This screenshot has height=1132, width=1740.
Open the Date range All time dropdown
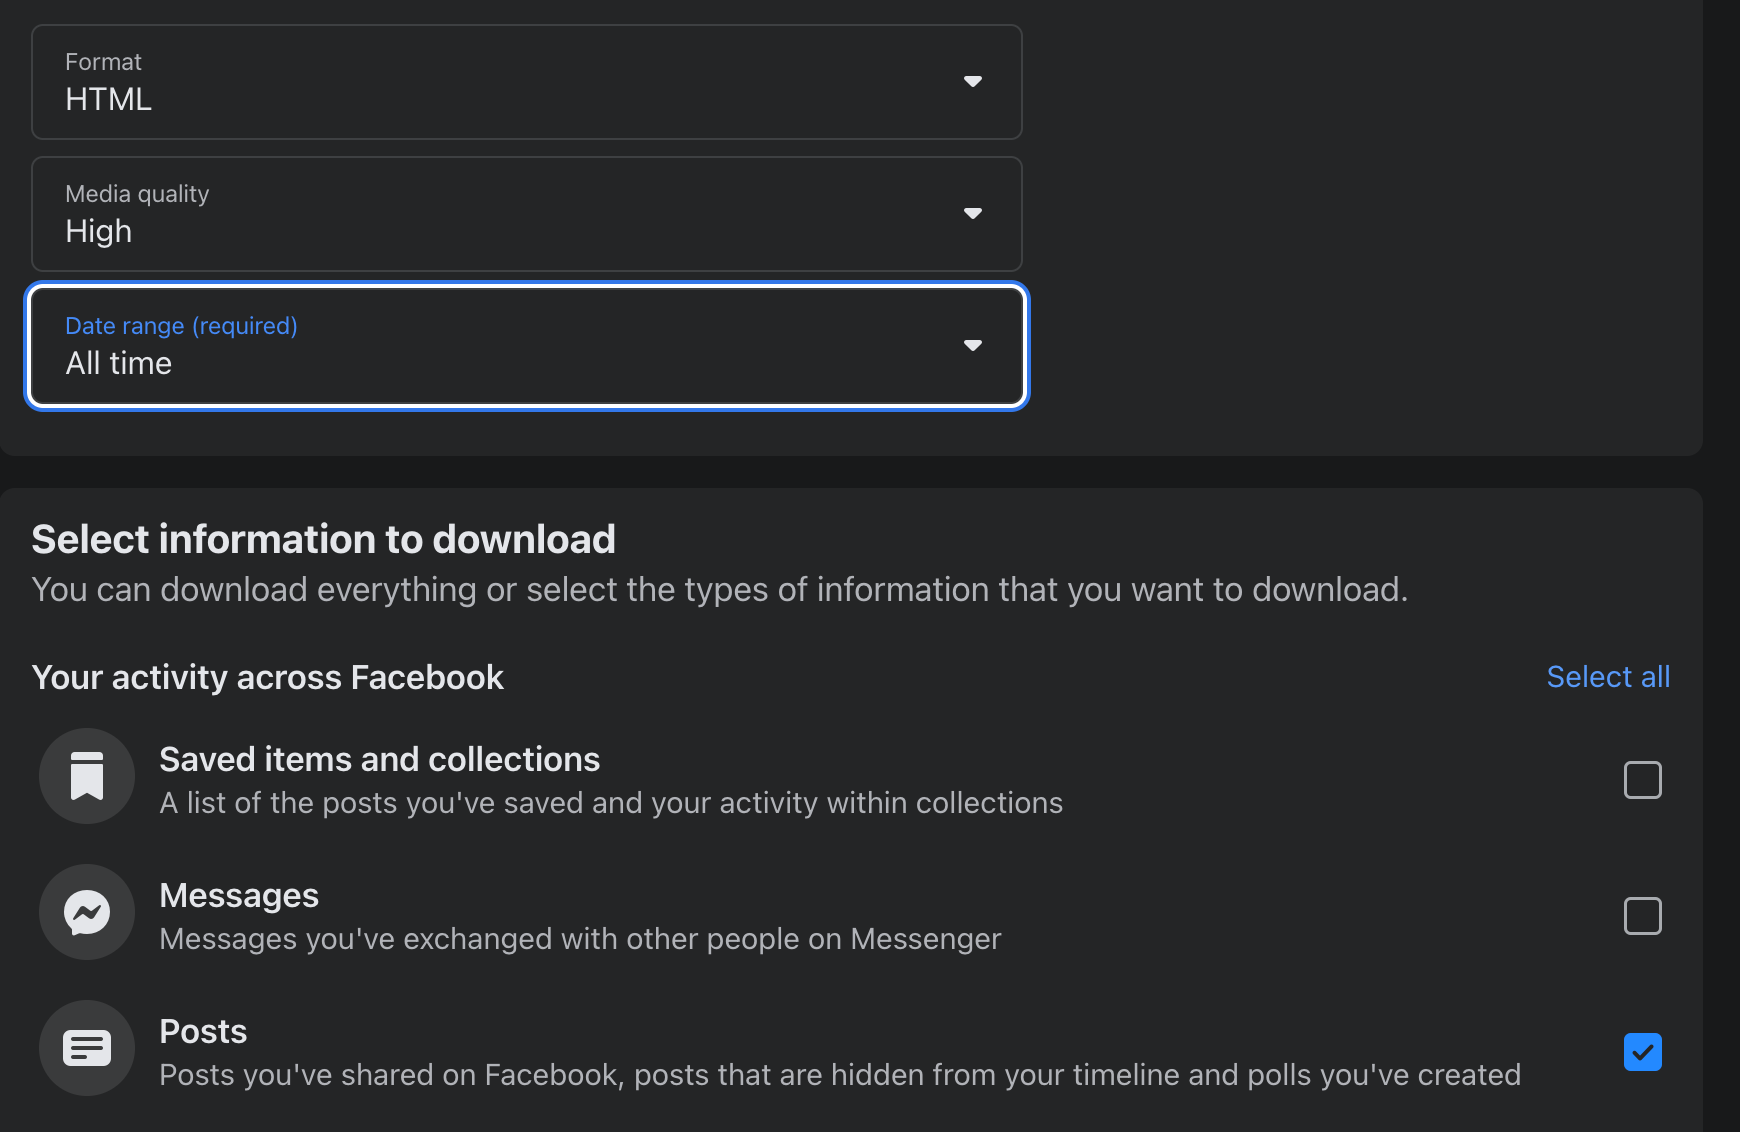point(527,346)
